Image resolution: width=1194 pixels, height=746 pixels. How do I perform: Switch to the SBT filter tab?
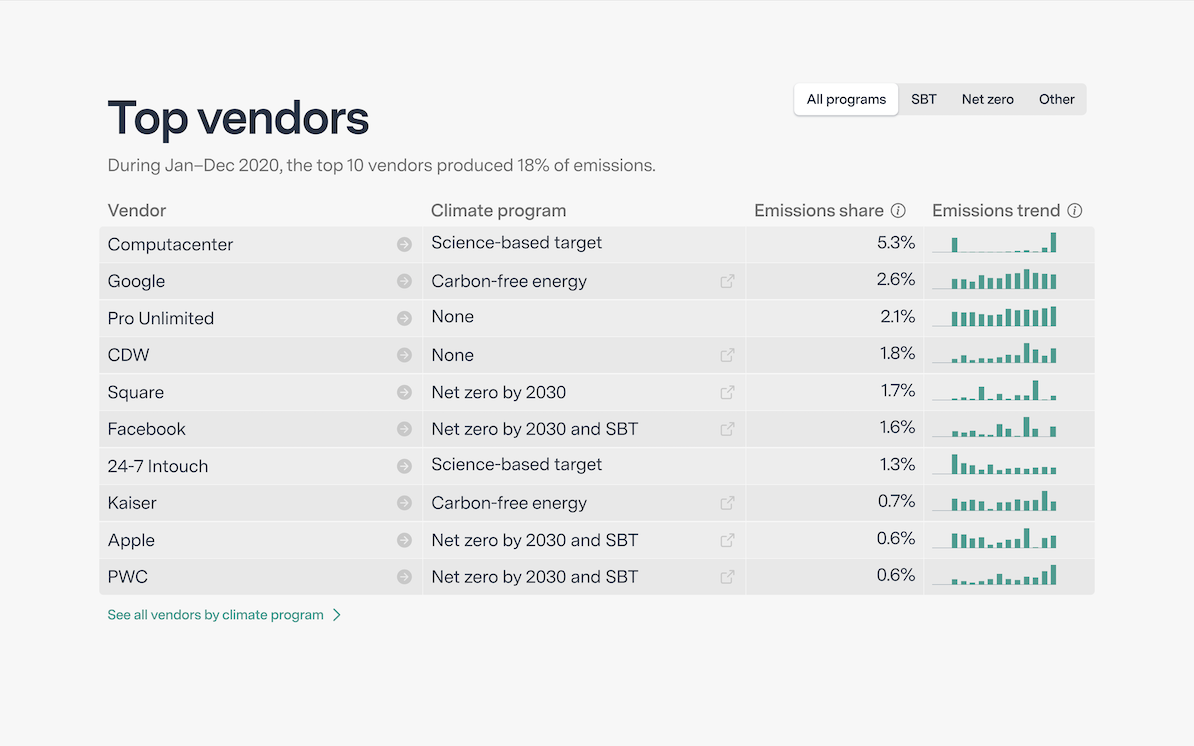(924, 100)
